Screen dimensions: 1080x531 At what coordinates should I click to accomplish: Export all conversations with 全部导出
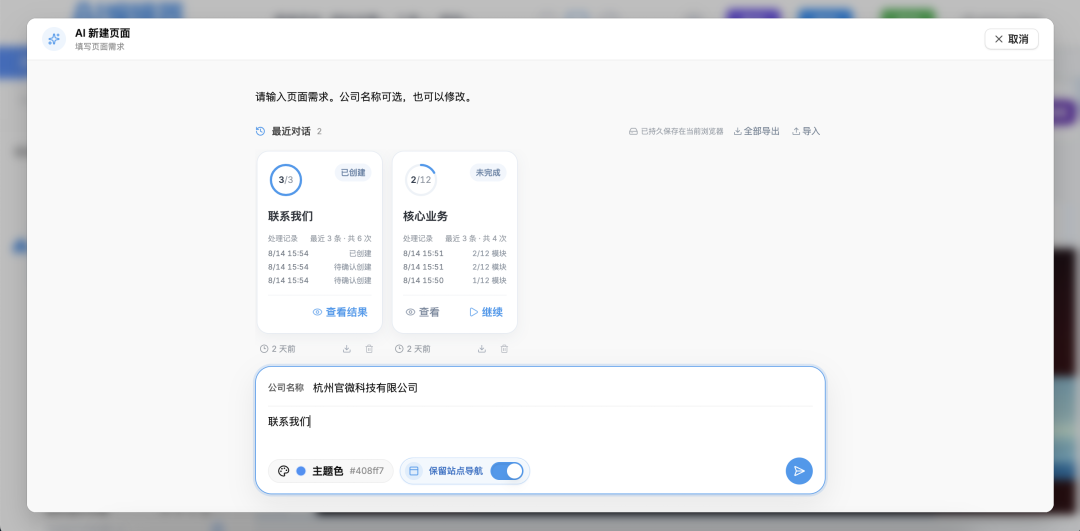[756, 131]
